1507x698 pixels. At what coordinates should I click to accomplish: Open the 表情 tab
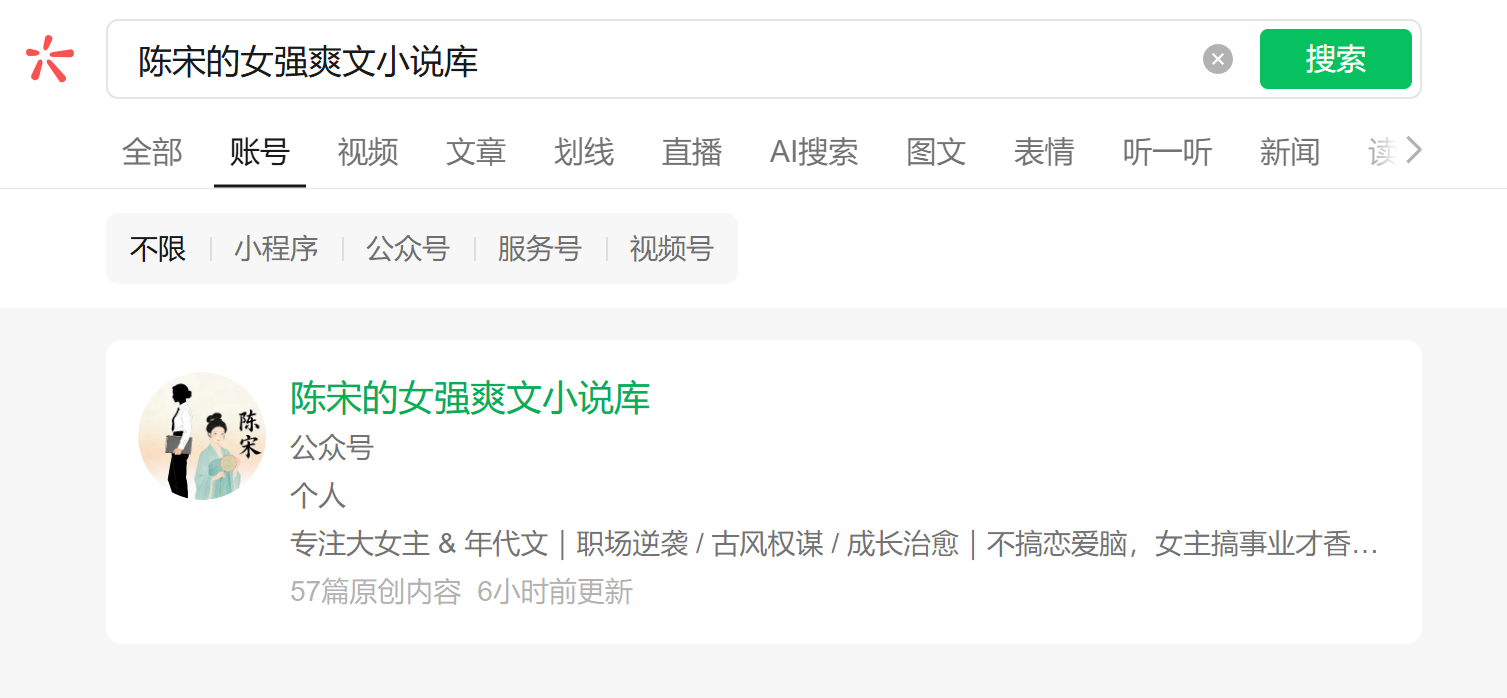pyautogui.click(x=1044, y=153)
